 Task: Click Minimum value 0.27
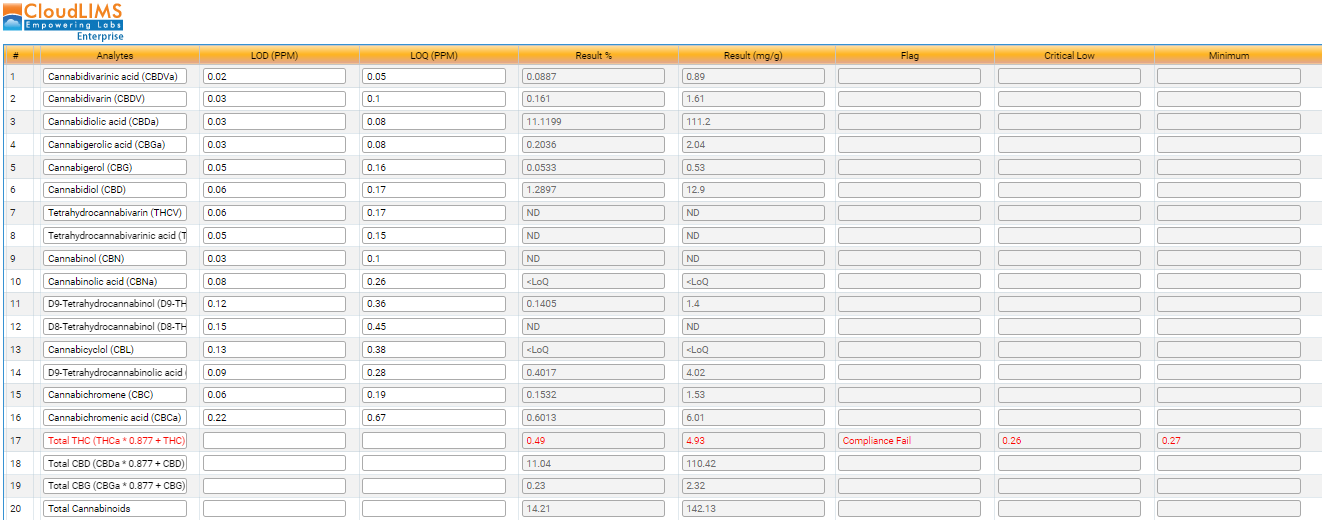[x=1229, y=440]
